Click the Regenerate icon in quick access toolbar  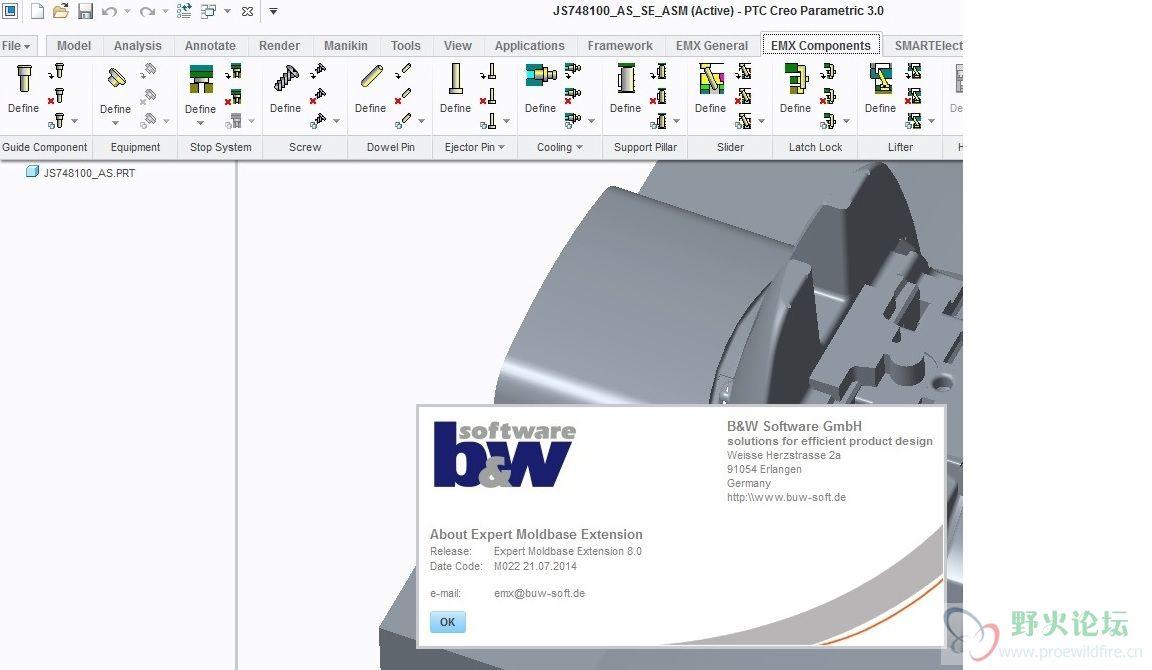[x=184, y=11]
